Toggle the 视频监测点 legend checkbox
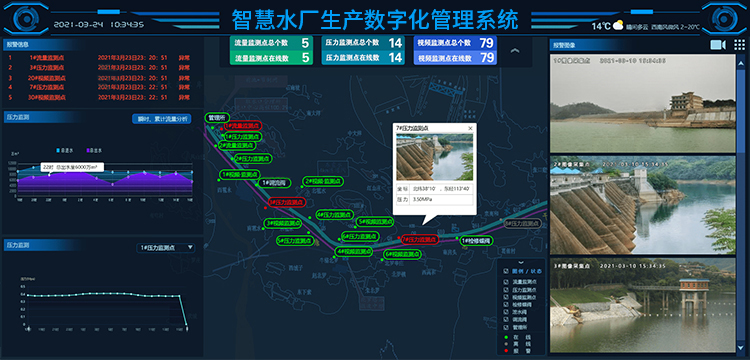 coord(506,297)
